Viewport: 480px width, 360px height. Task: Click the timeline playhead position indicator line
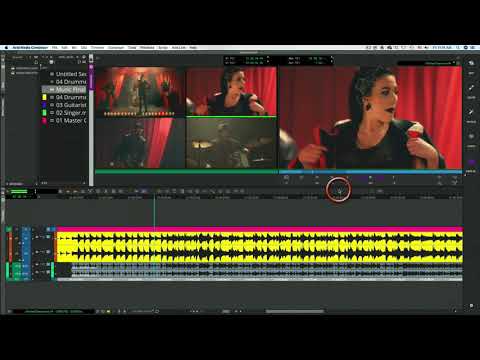tap(154, 213)
